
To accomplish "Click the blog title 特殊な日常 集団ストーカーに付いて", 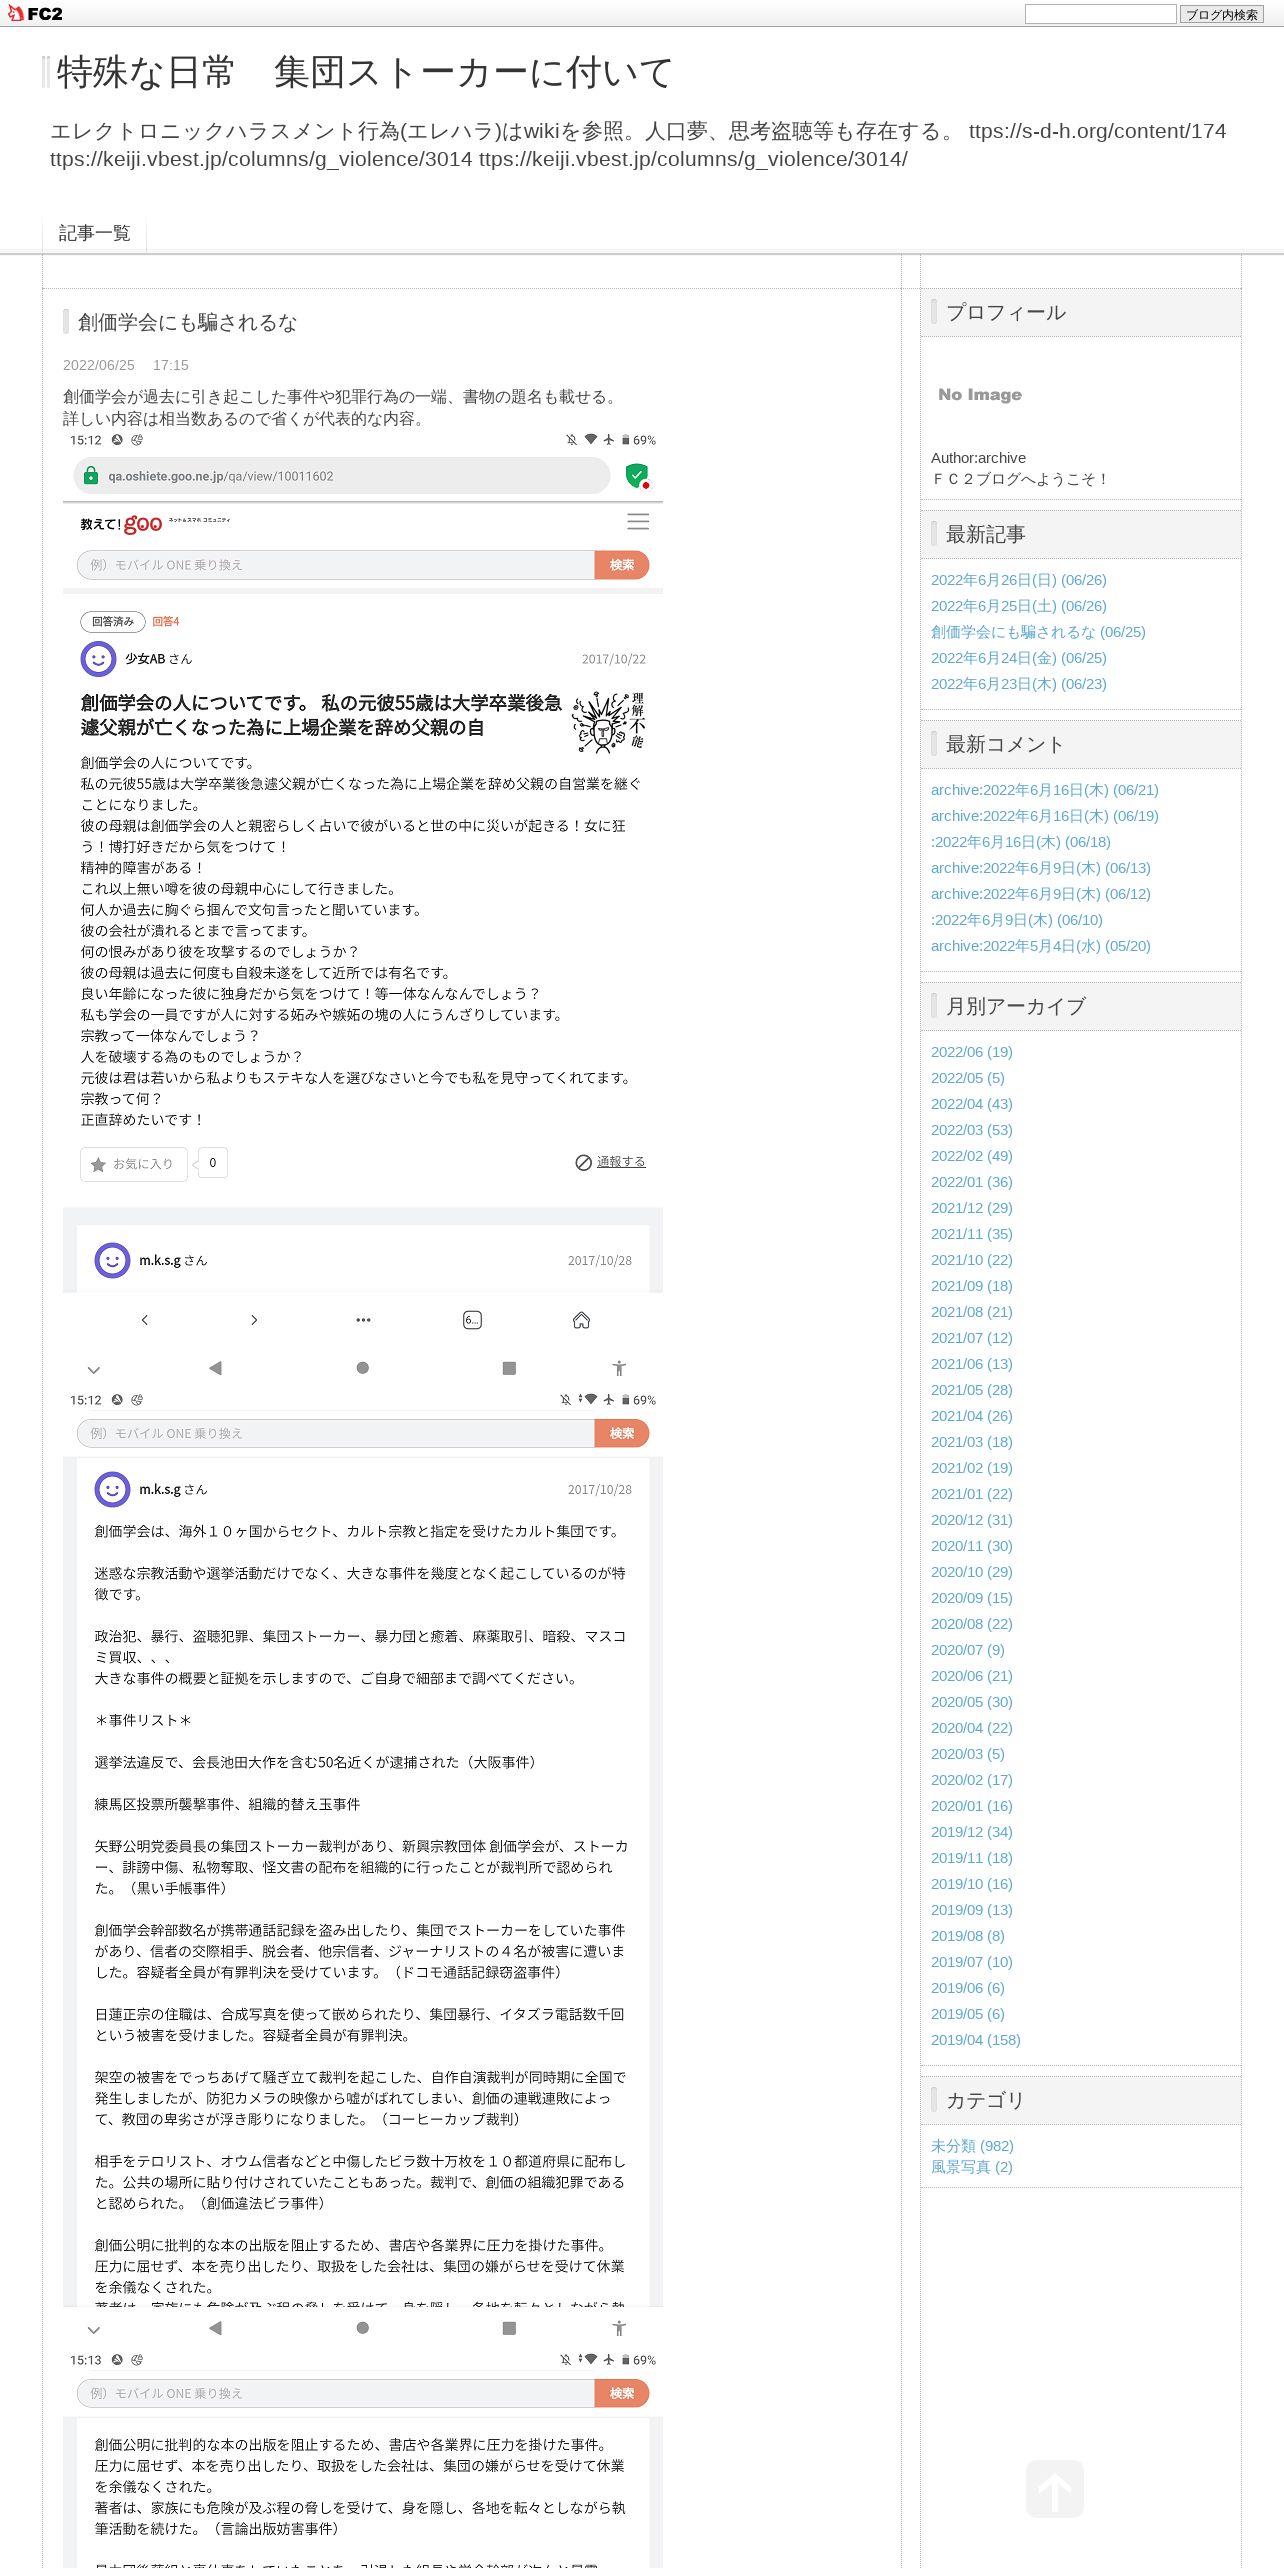I will pyautogui.click(x=365, y=72).
